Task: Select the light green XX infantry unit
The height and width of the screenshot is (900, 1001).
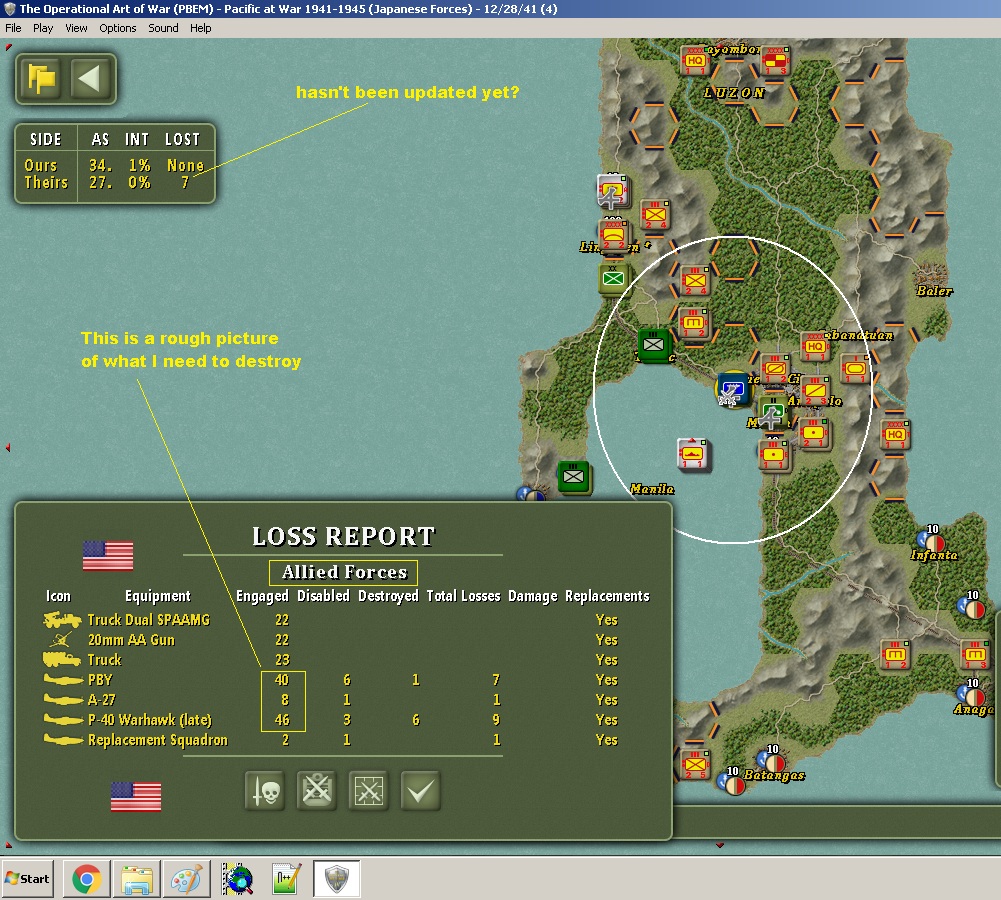Action: 613,278
